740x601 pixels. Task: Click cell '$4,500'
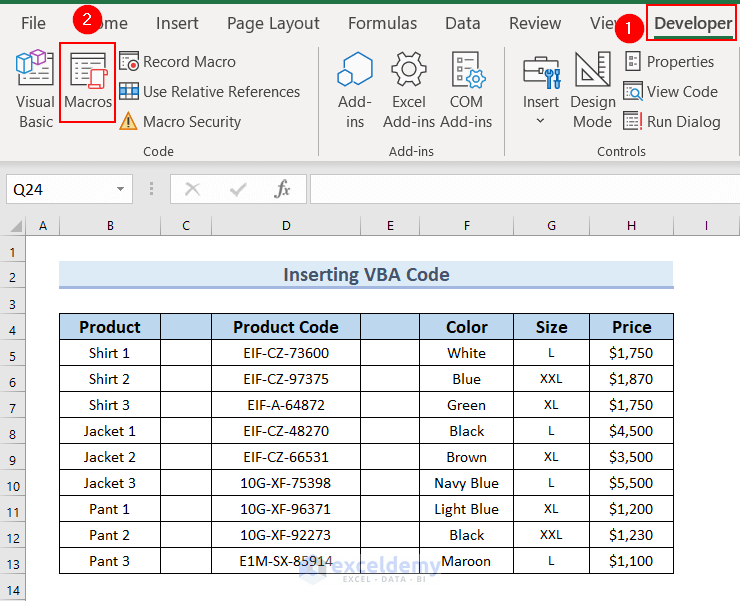point(631,431)
